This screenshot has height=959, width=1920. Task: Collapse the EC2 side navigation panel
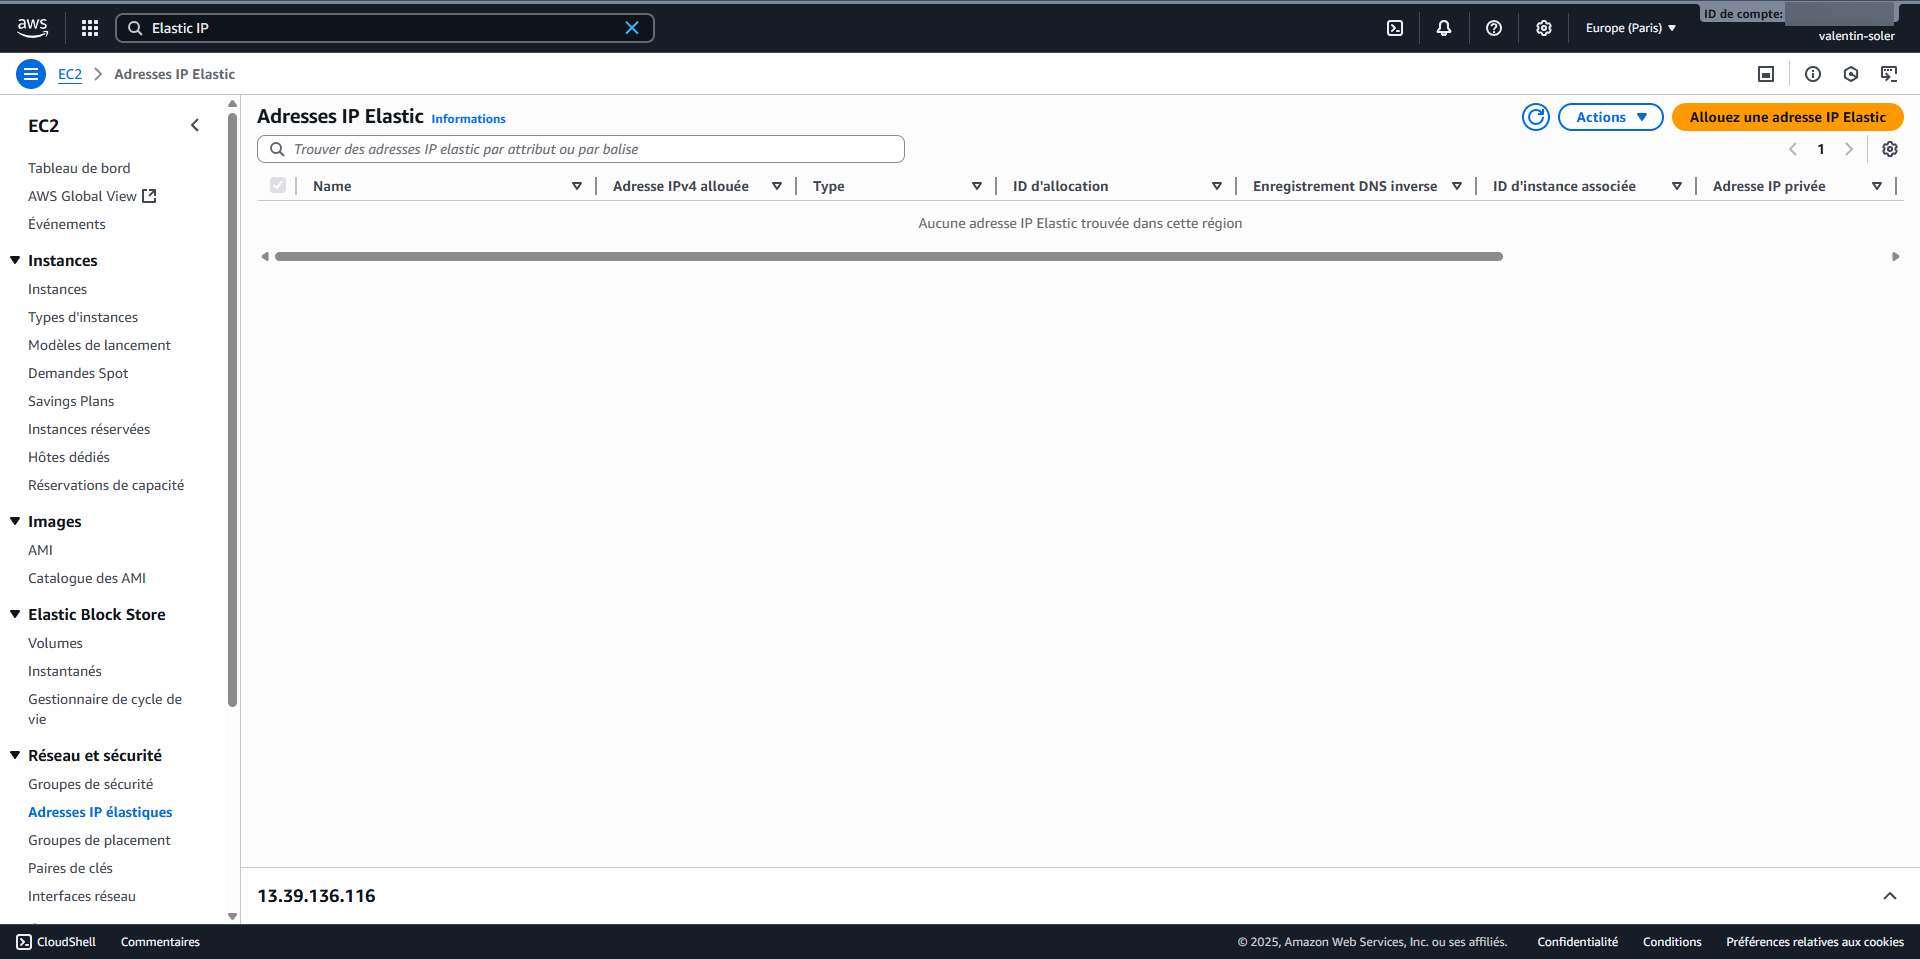tap(195, 125)
